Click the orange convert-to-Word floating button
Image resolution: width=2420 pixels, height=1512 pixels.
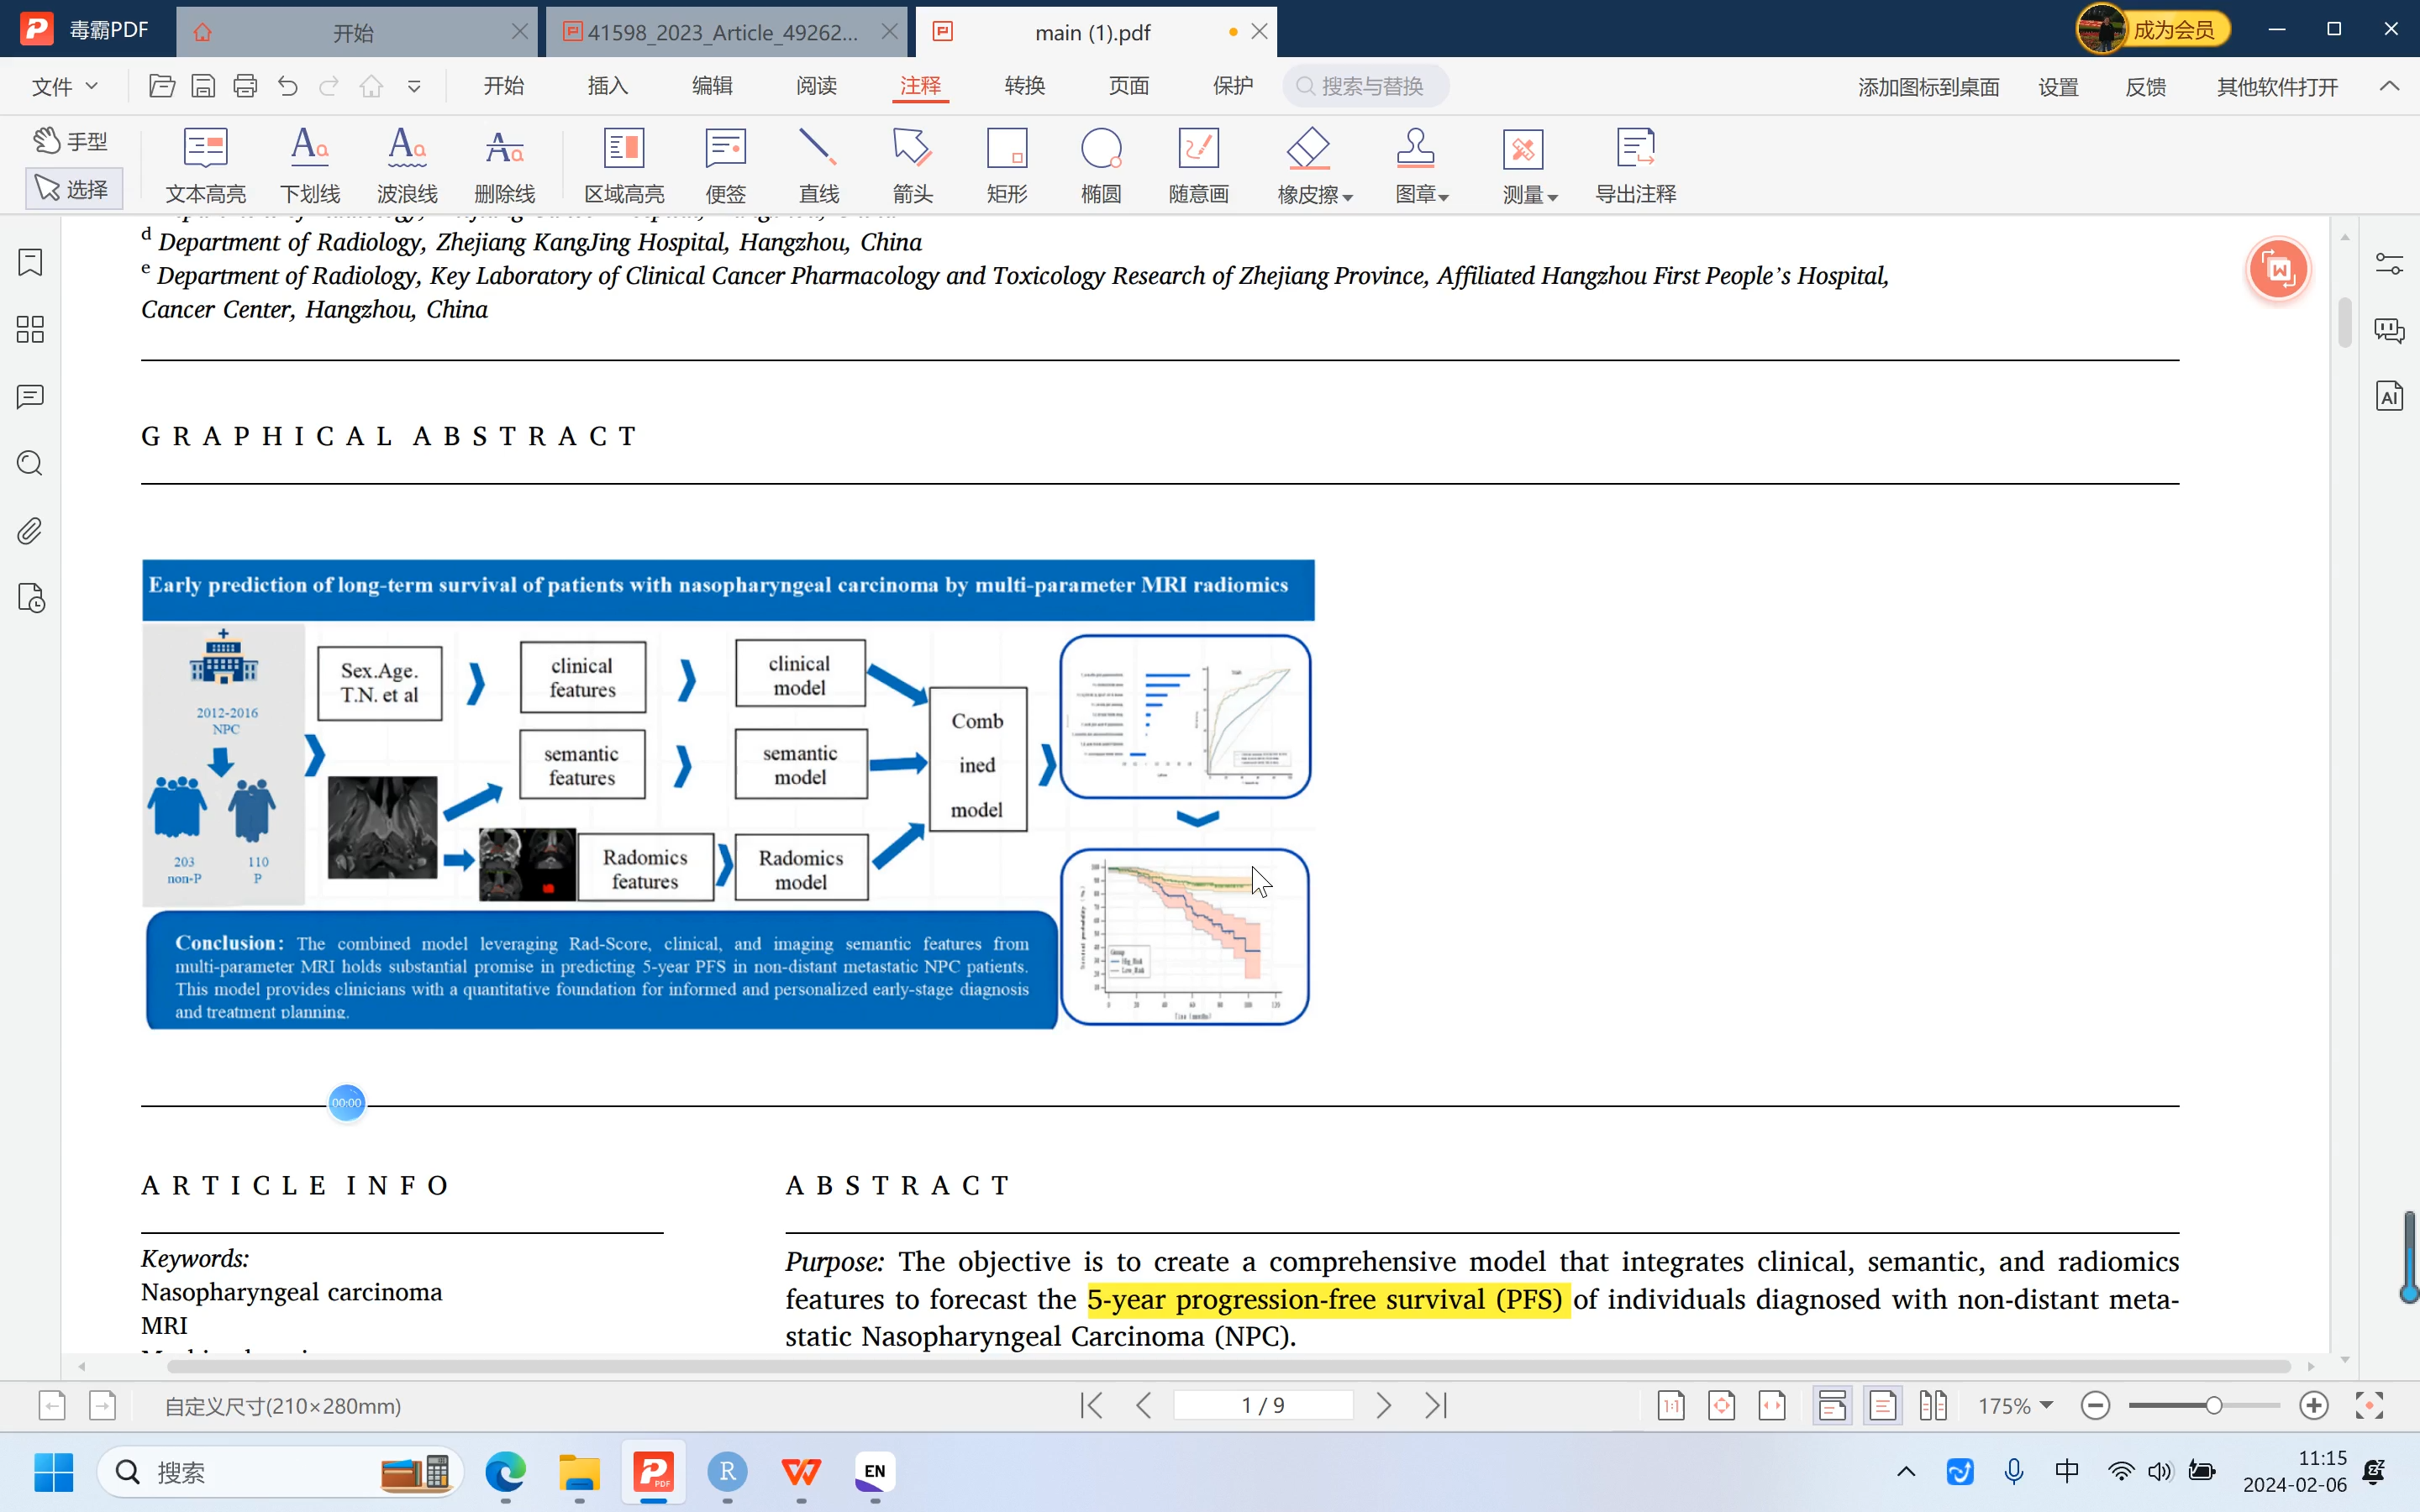[x=2278, y=269]
